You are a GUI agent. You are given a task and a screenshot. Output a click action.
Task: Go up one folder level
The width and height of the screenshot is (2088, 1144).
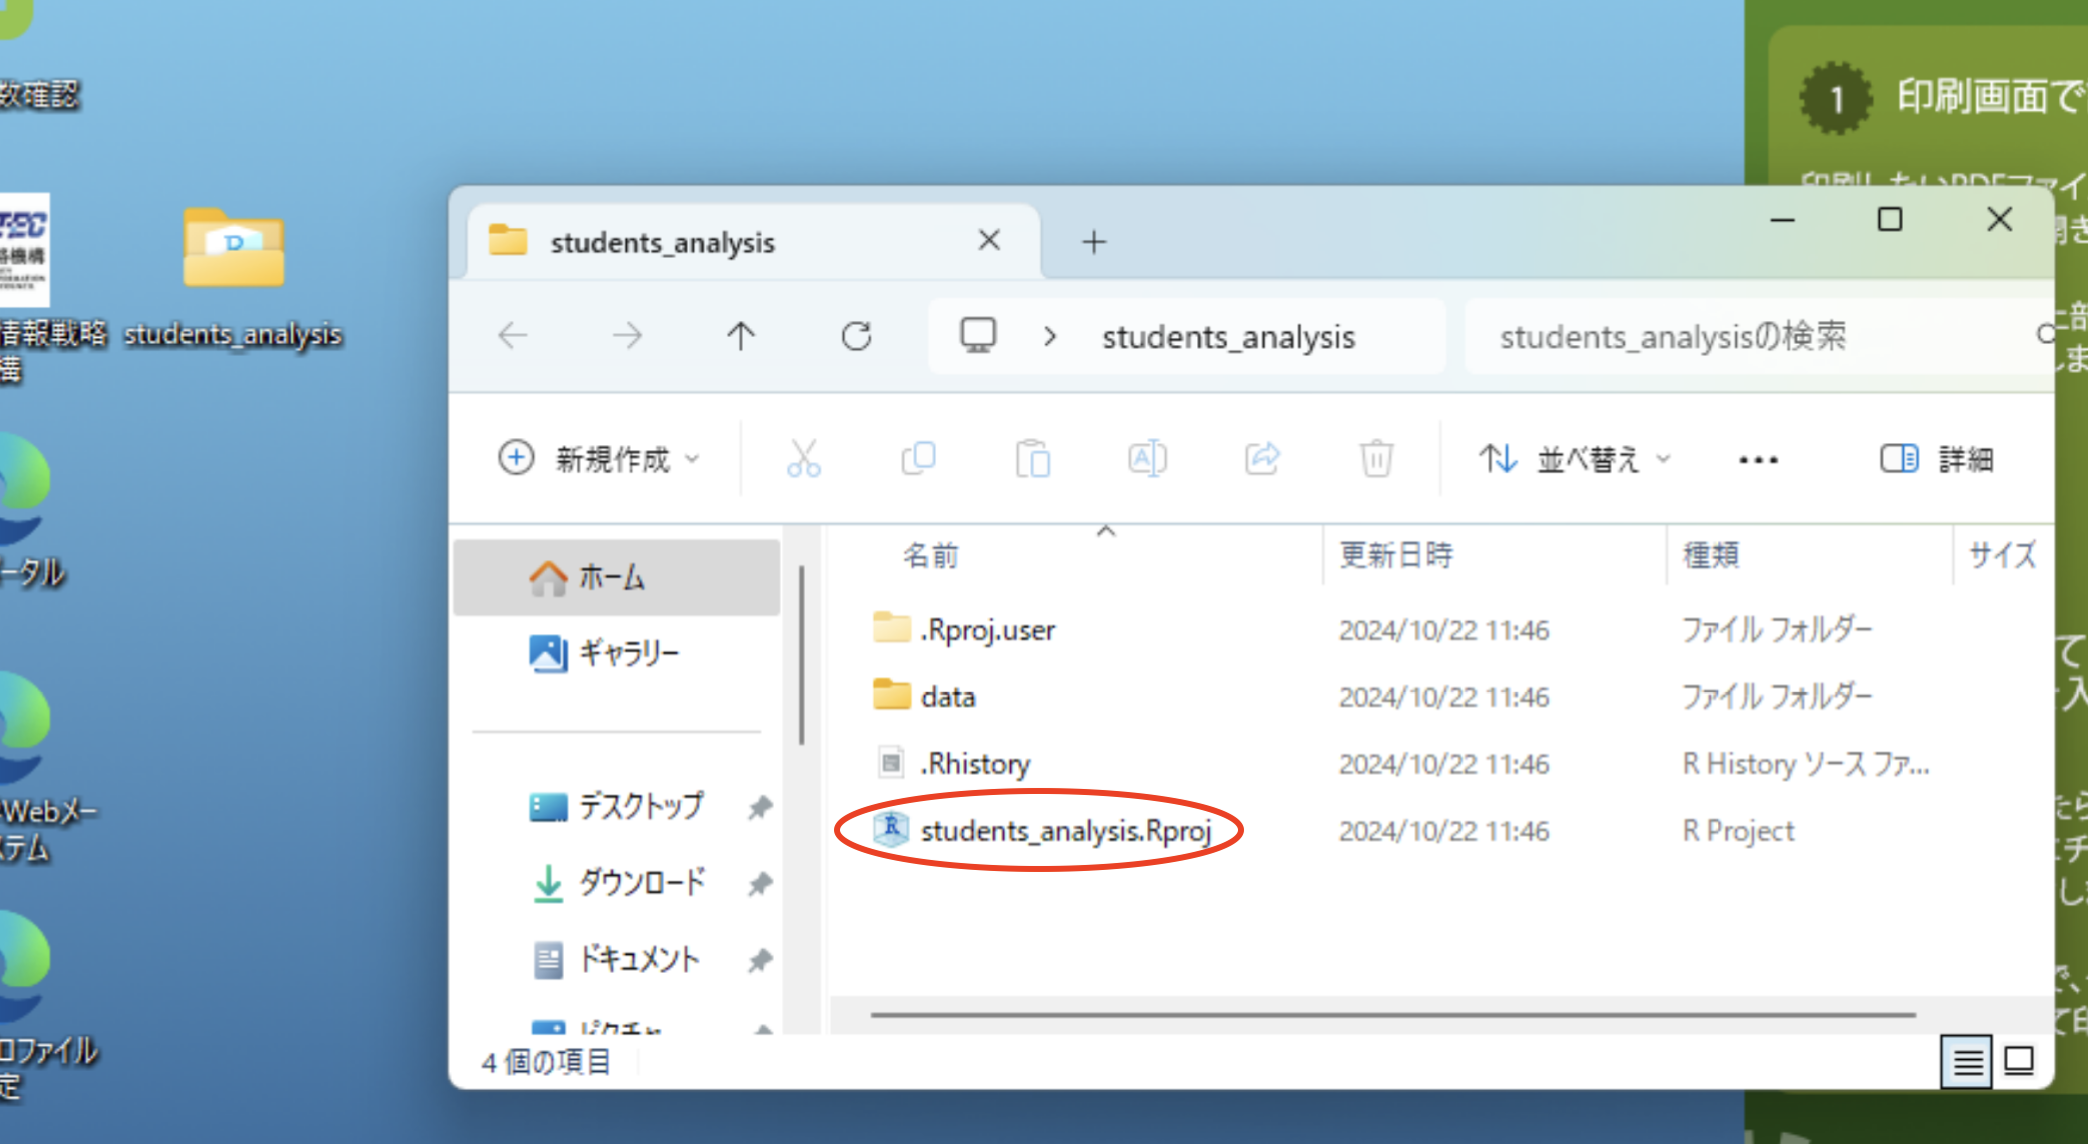pyautogui.click(x=741, y=336)
